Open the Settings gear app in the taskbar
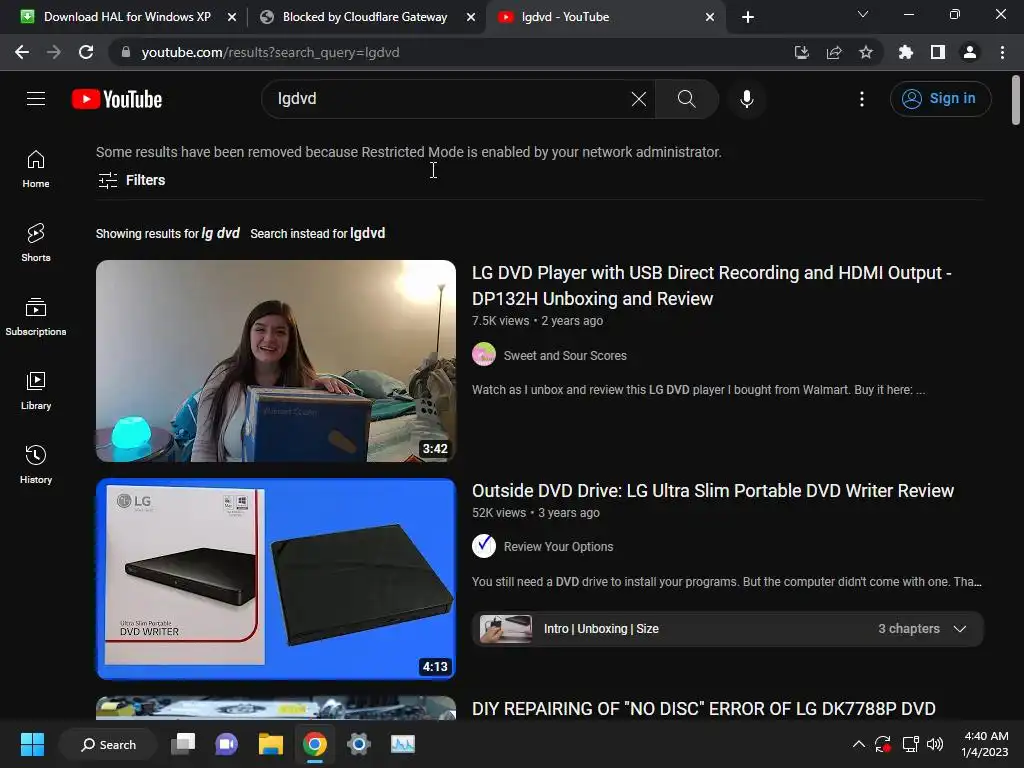This screenshot has width=1024, height=768. (x=359, y=744)
